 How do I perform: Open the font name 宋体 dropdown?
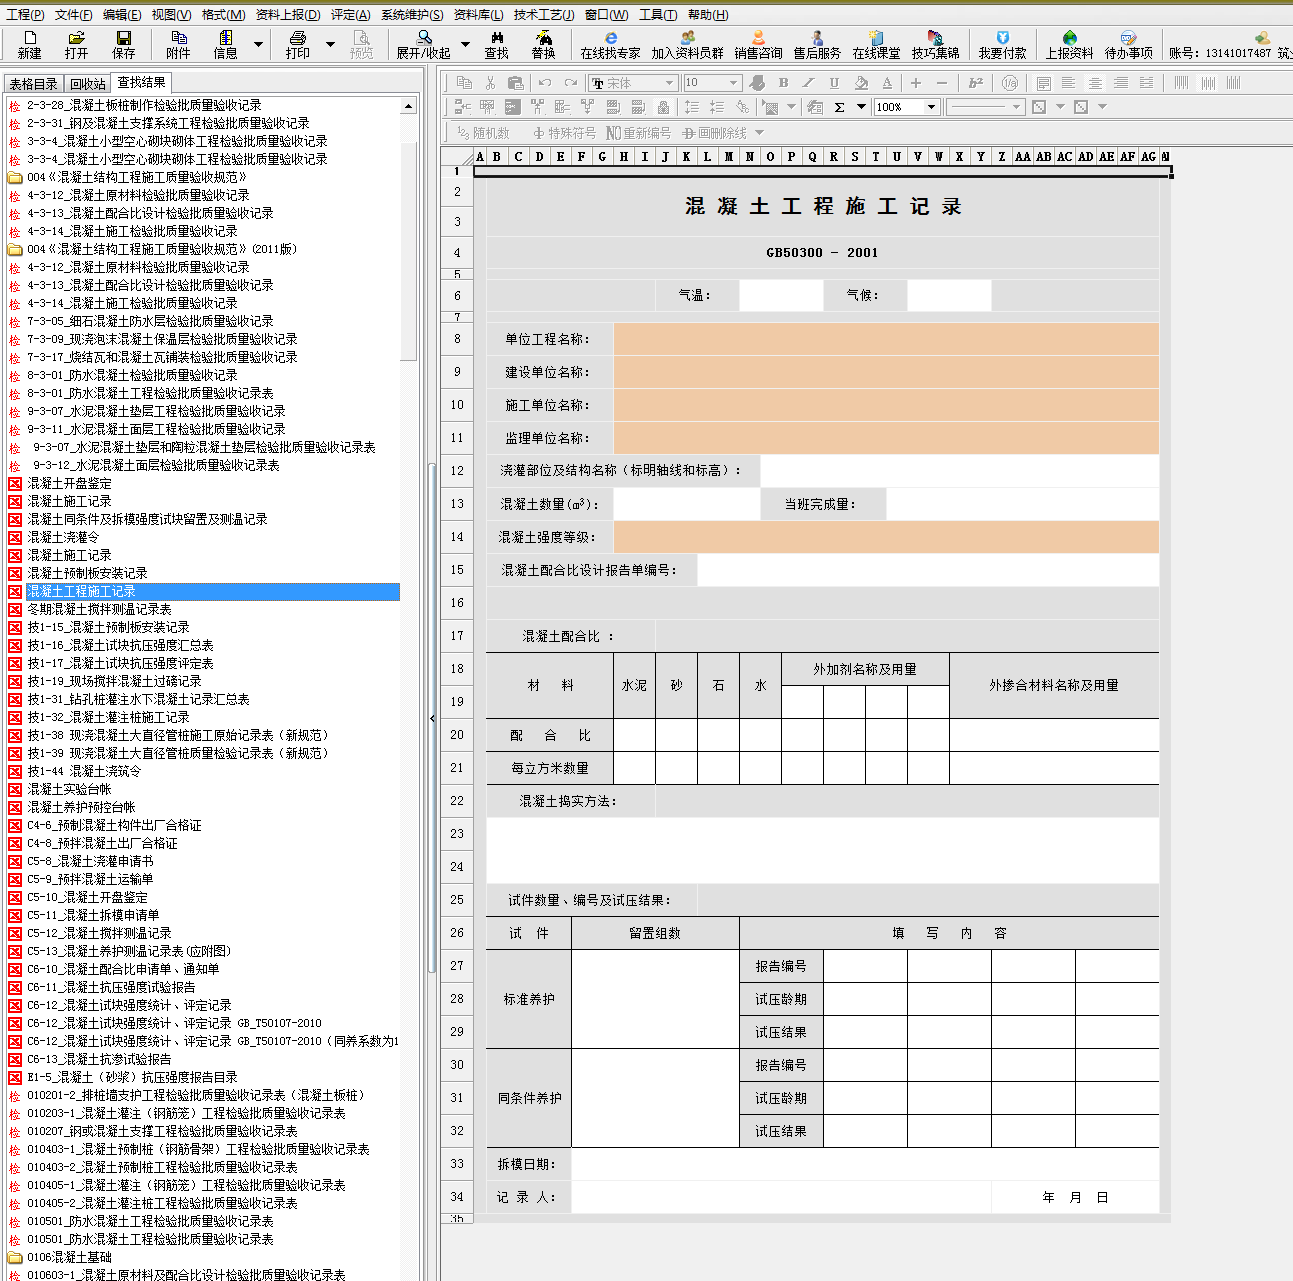click(670, 83)
